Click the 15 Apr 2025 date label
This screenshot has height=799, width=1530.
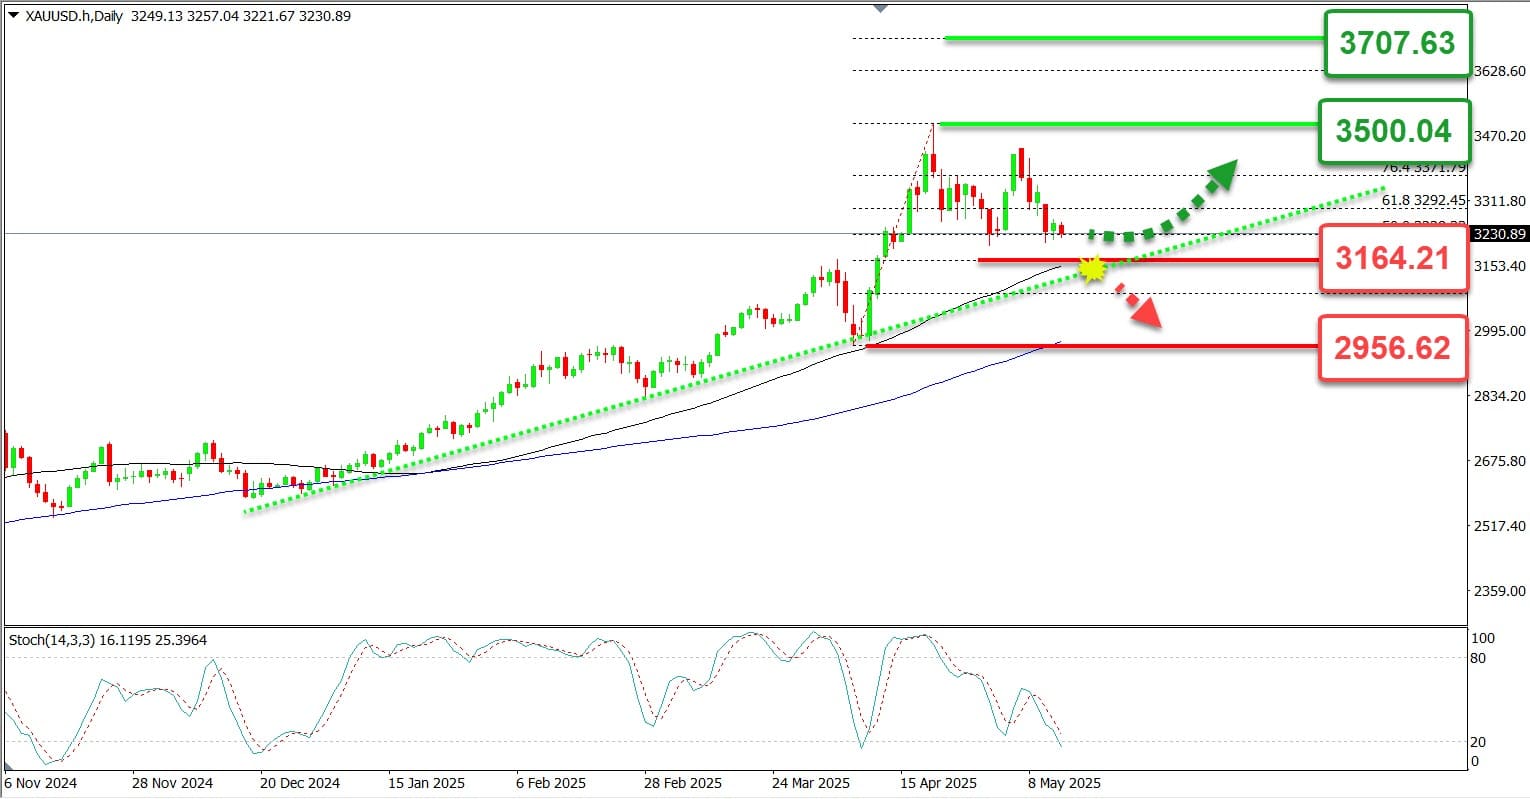pos(938,783)
